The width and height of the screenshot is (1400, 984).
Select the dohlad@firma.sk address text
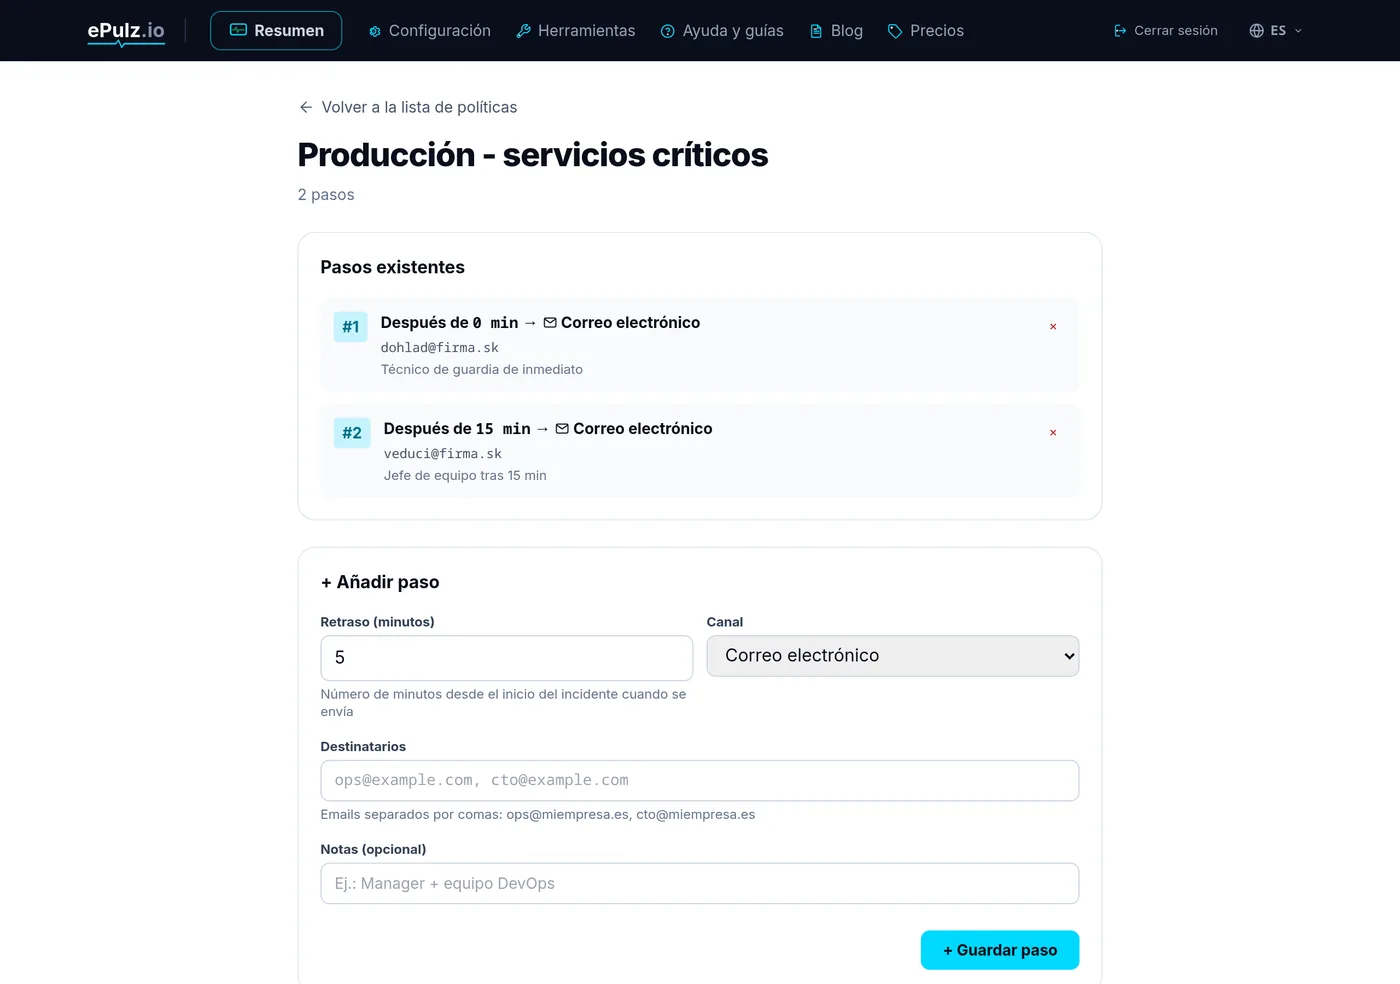(x=440, y=348)
